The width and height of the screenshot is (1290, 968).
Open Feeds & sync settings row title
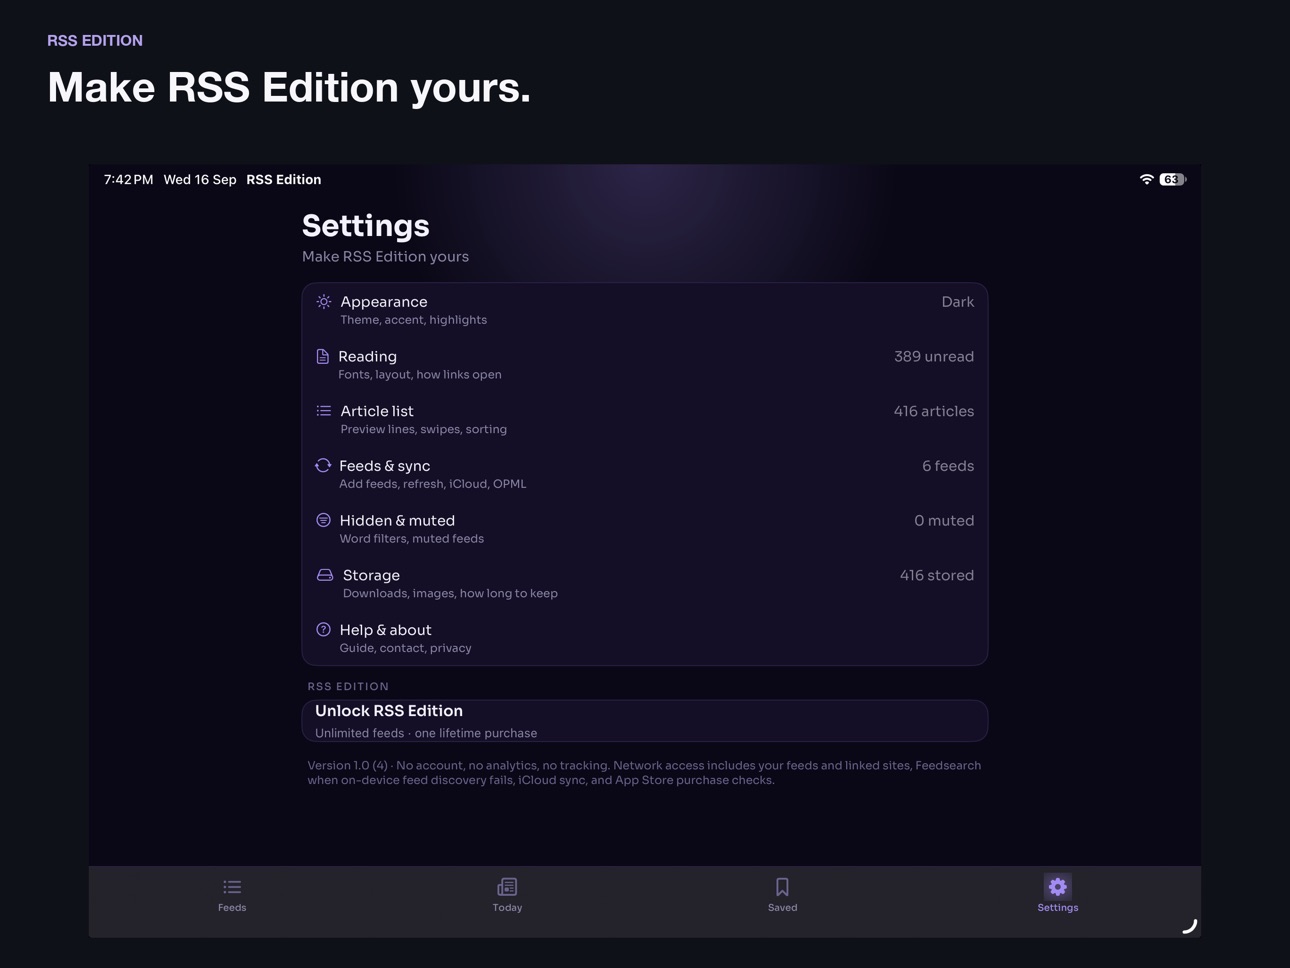(x=385, y=466)
